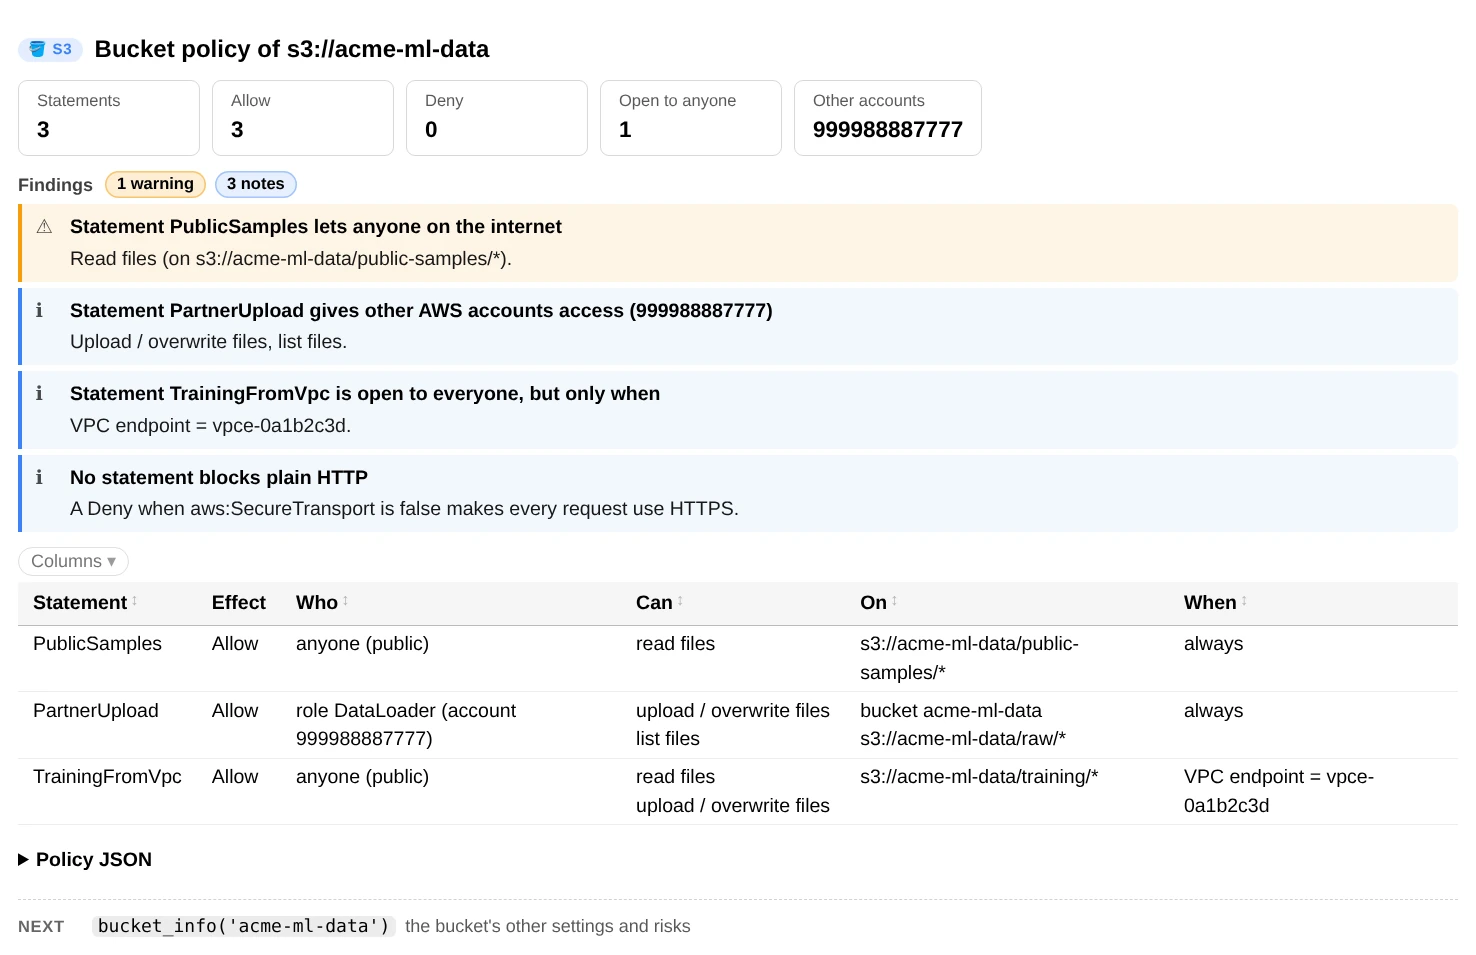Select the Open to anyone card
The width and height of the screenshot is (1476, 955).
coord(691,118)
